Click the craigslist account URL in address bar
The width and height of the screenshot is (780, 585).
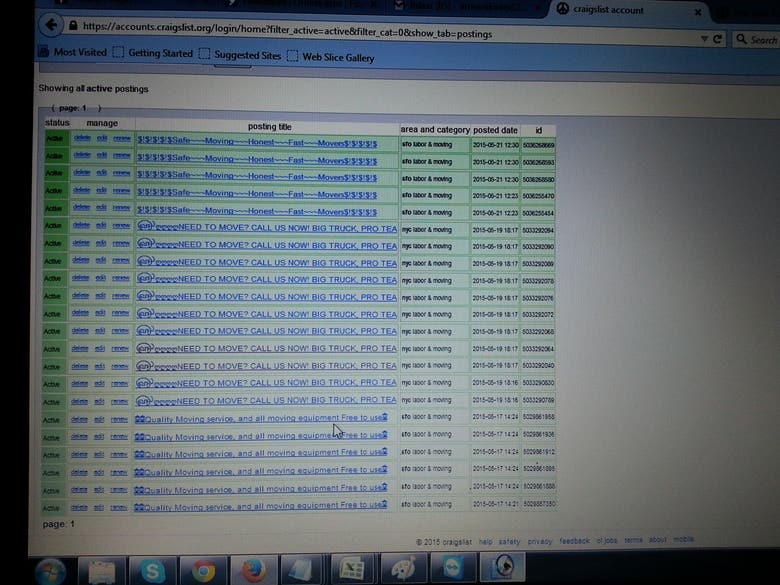point(288,30)
